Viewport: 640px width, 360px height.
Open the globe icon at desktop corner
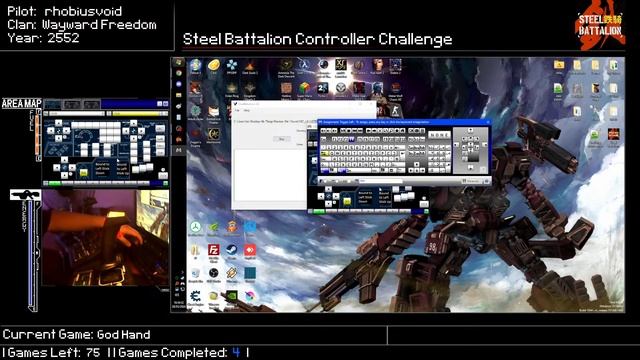[x=196, y=65]
